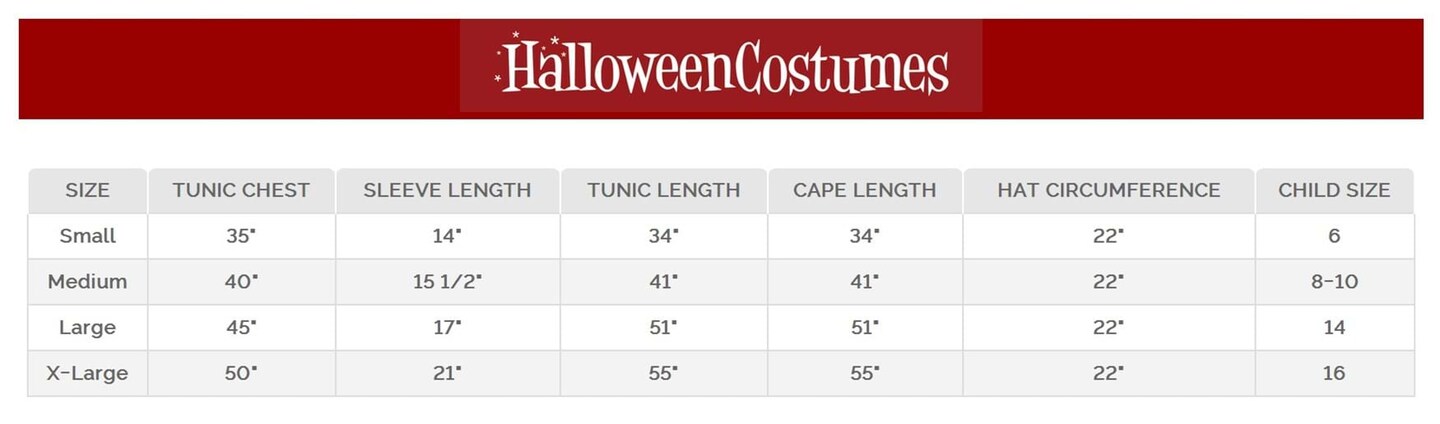Select the Small size row label
Viewport: 1440px width, 424px height.
[x=88, y=236]
